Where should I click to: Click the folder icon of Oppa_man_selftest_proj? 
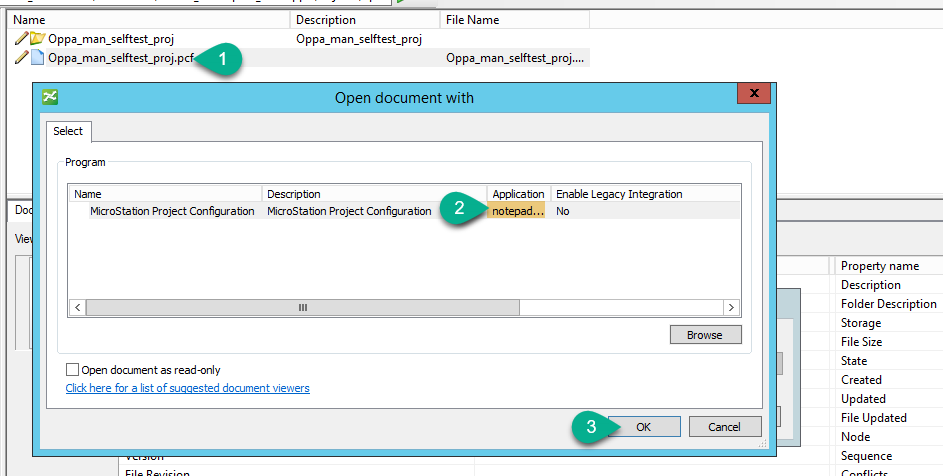click(37, 39)
